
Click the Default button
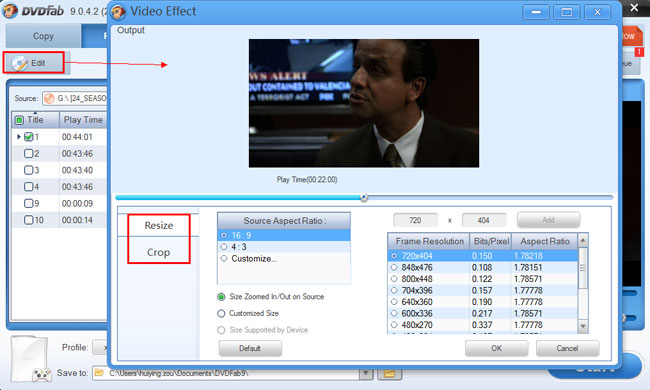pyautogui.click(x=250, y=348)
